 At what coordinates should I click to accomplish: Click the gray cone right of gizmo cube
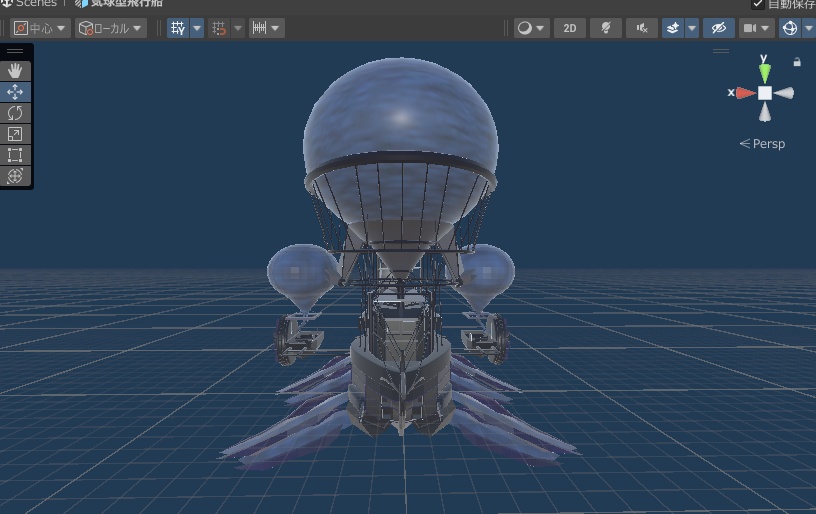click(x=784, y=93)
